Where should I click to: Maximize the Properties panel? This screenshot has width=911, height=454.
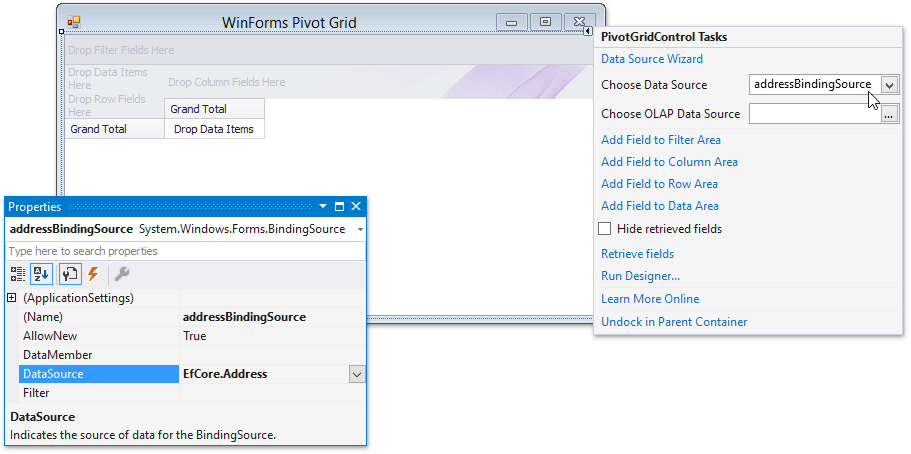340,206
